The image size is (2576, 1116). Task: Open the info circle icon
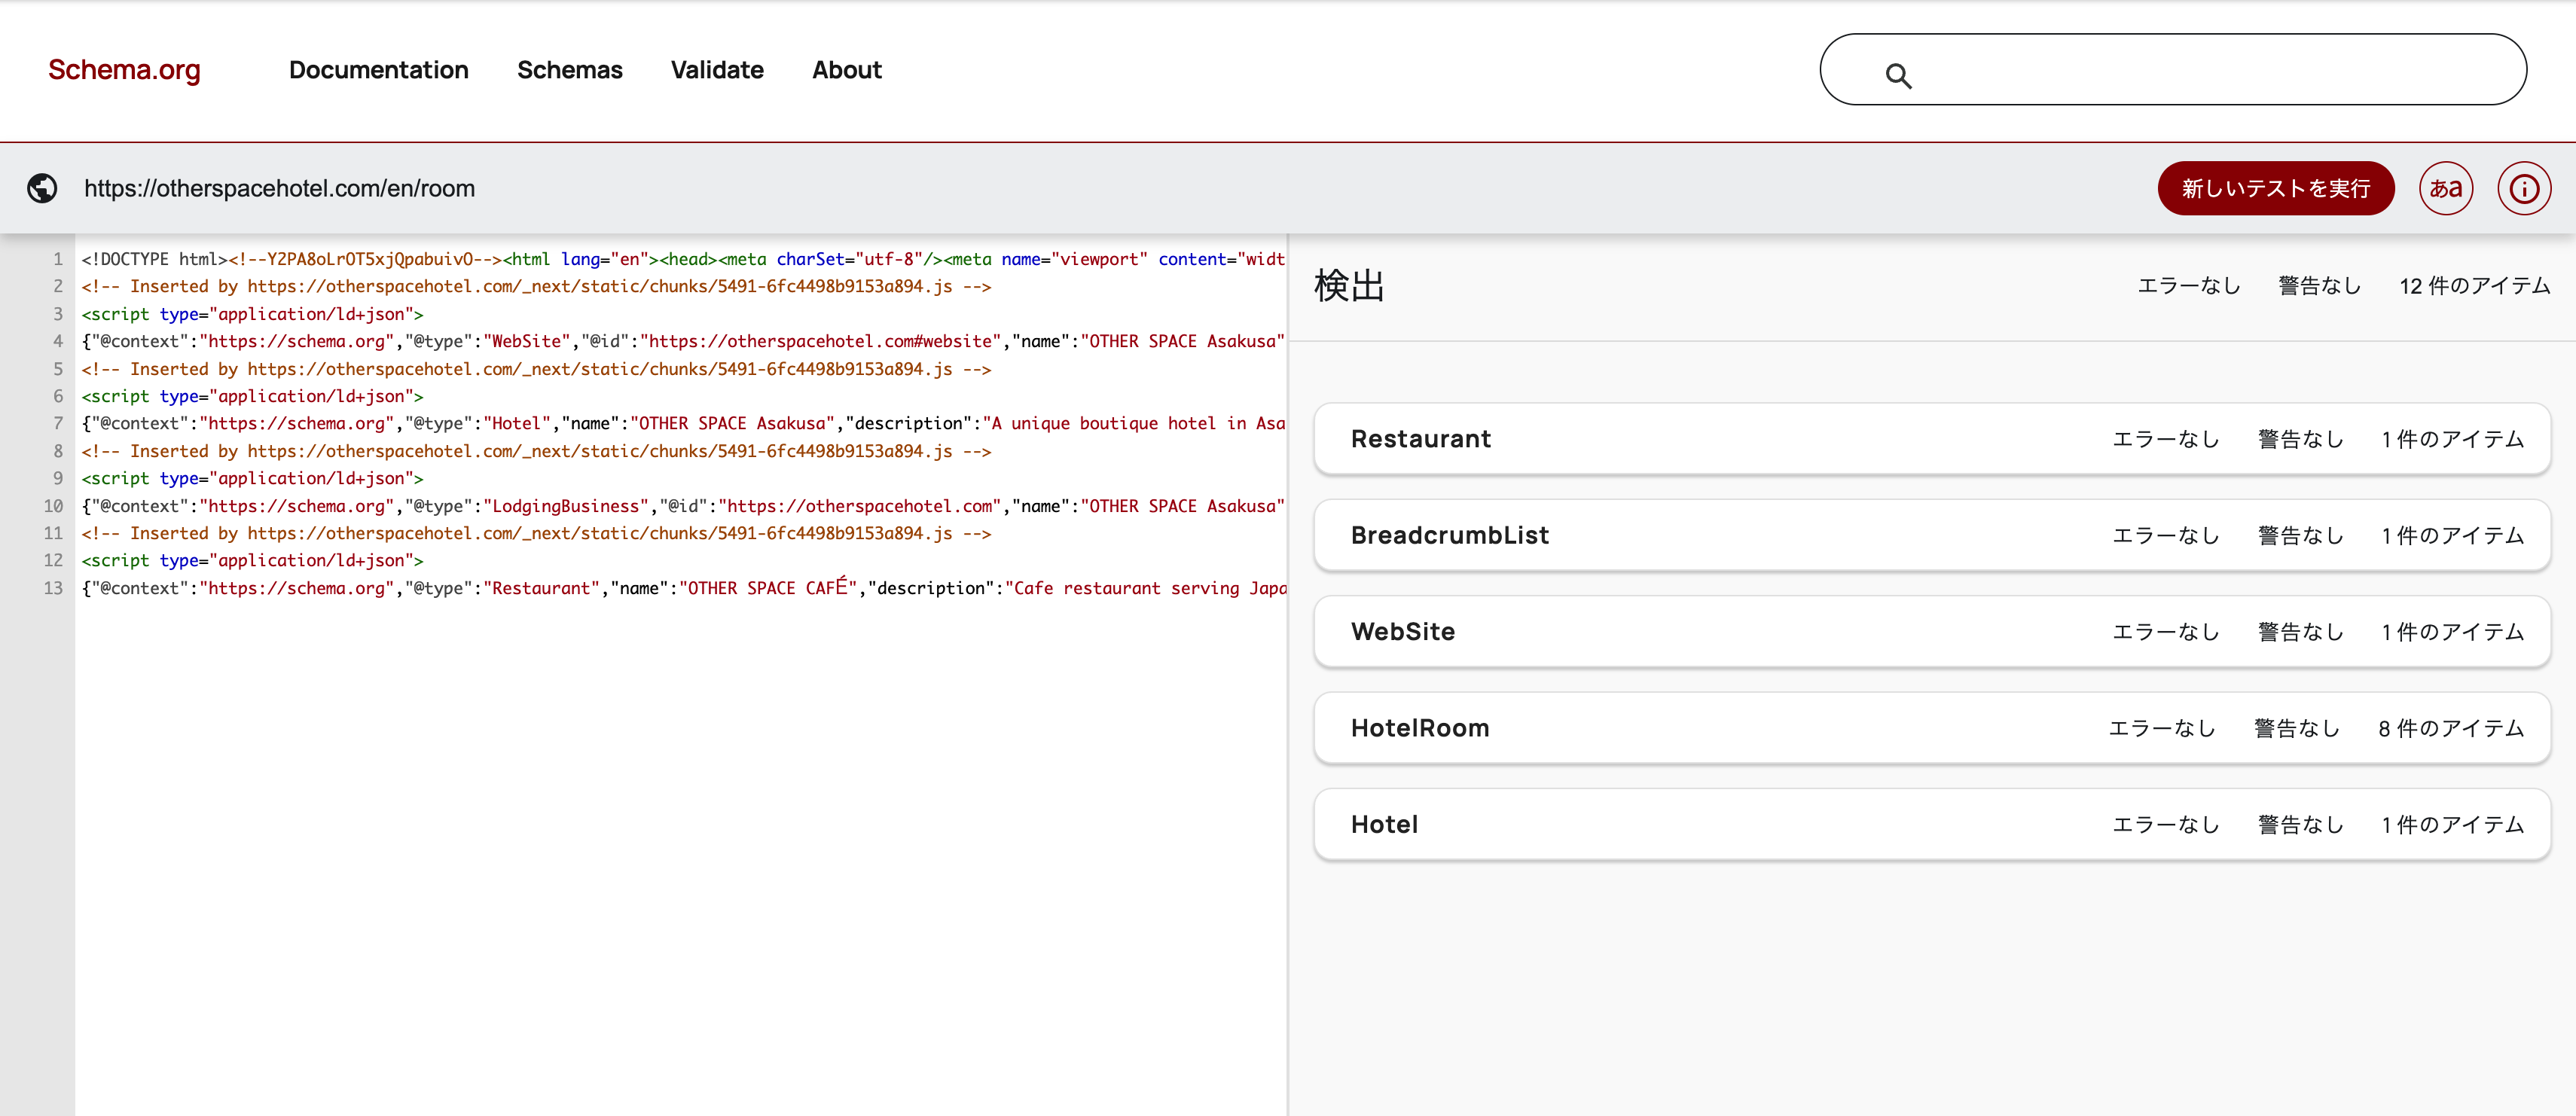coord(2524,188)
